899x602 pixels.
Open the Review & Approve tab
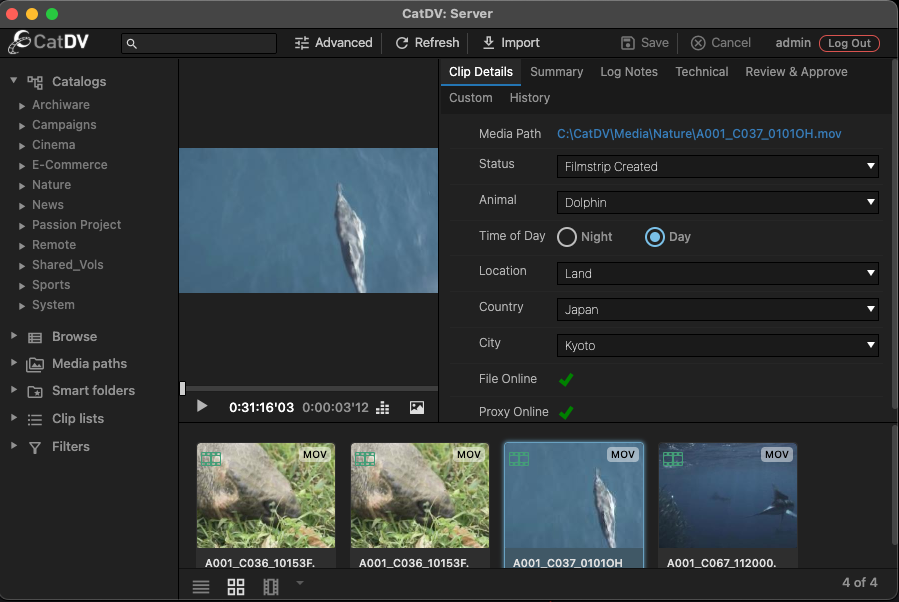pos(796,72)
